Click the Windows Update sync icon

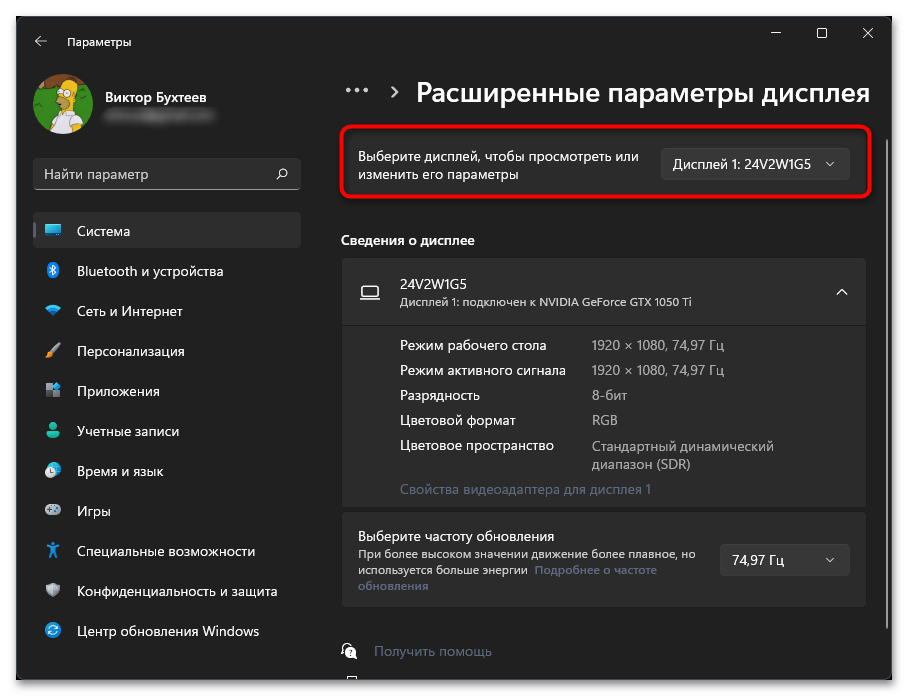53,631
